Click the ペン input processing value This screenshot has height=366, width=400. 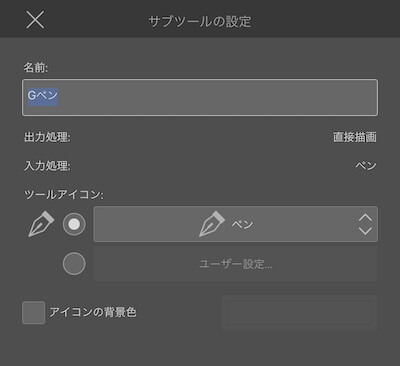pos(366,165)
